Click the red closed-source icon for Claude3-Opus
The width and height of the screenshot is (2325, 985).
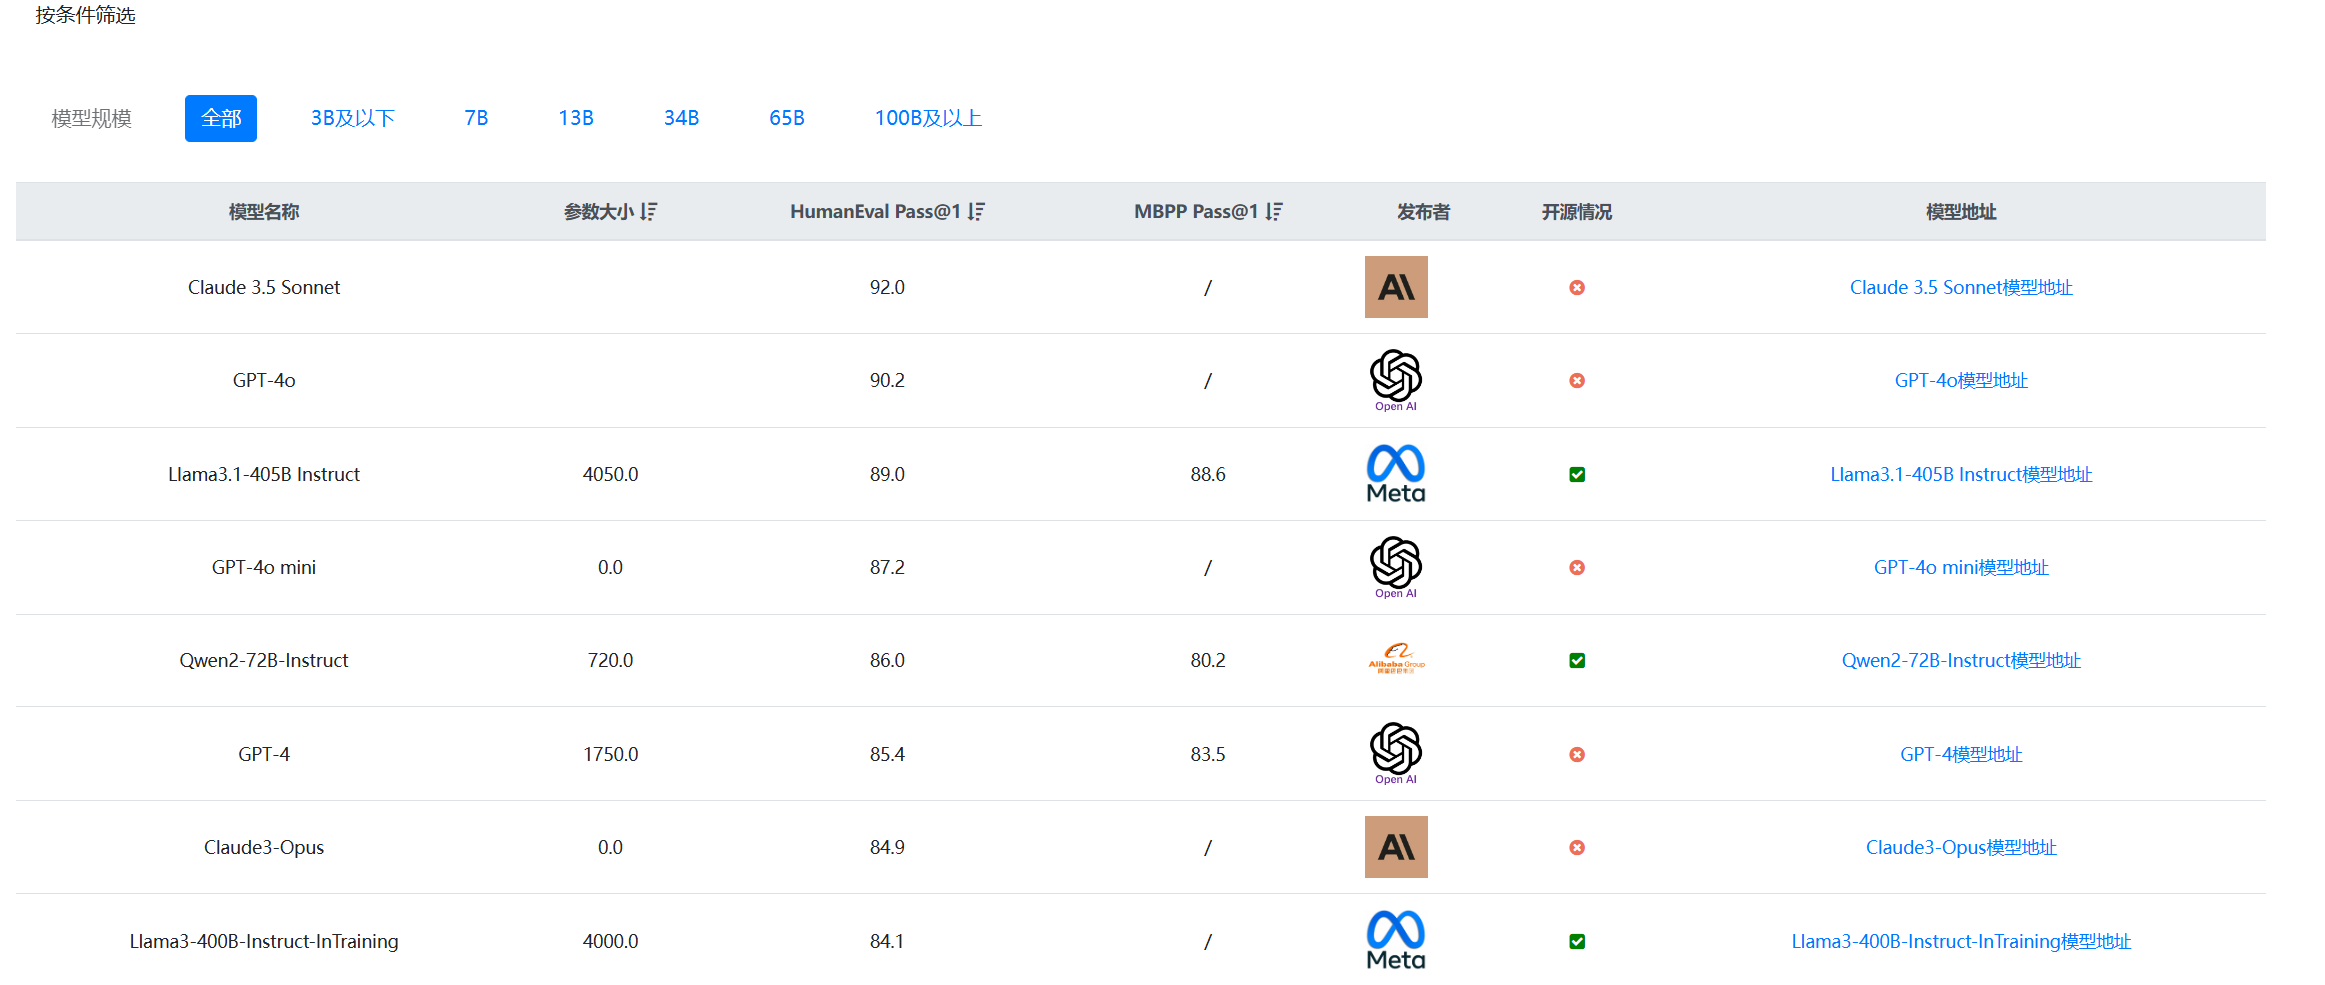click(x=1577, y=847)
